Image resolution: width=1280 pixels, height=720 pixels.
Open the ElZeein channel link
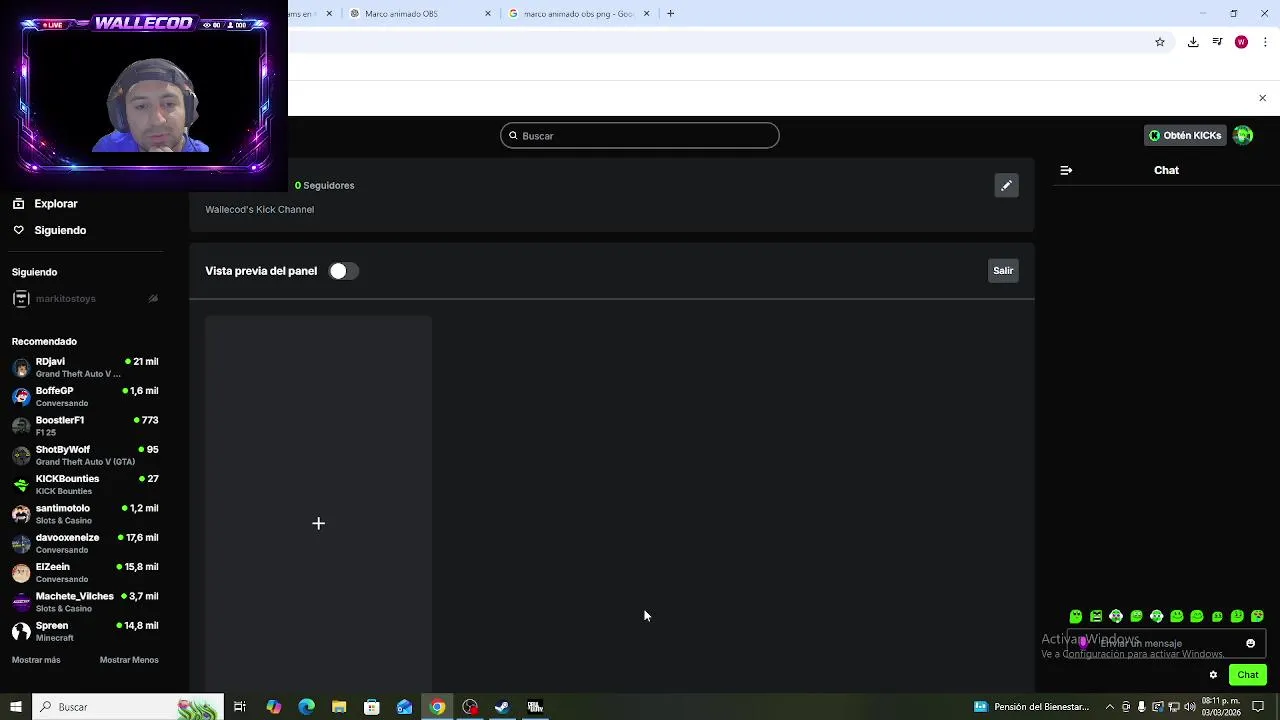85,572
